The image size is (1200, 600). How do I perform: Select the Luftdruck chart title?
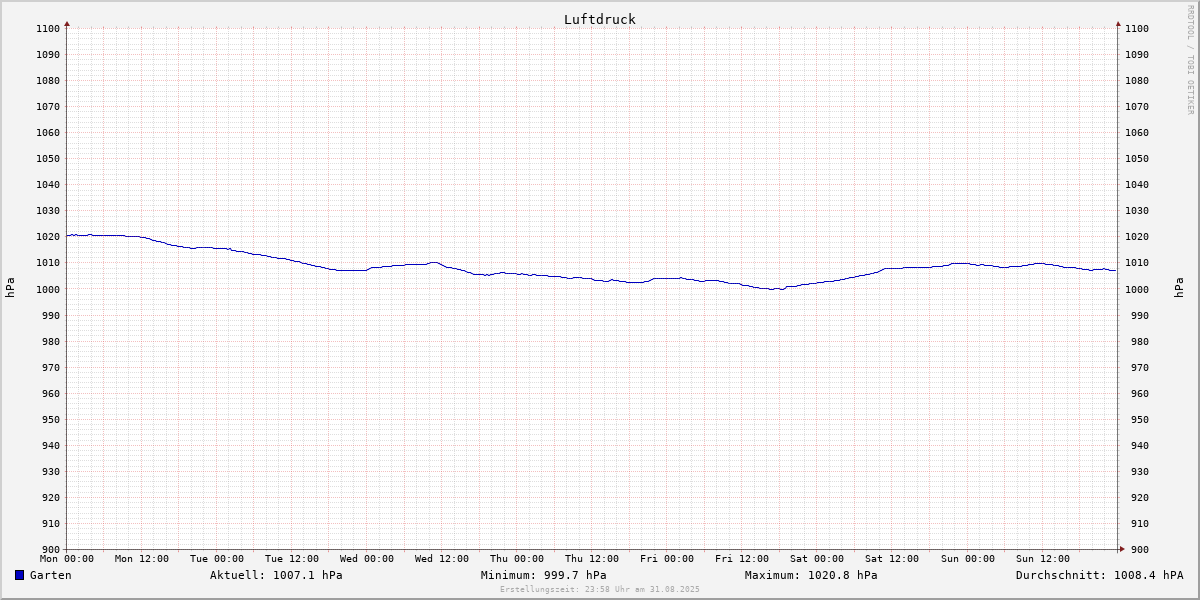tap(599, 19)
